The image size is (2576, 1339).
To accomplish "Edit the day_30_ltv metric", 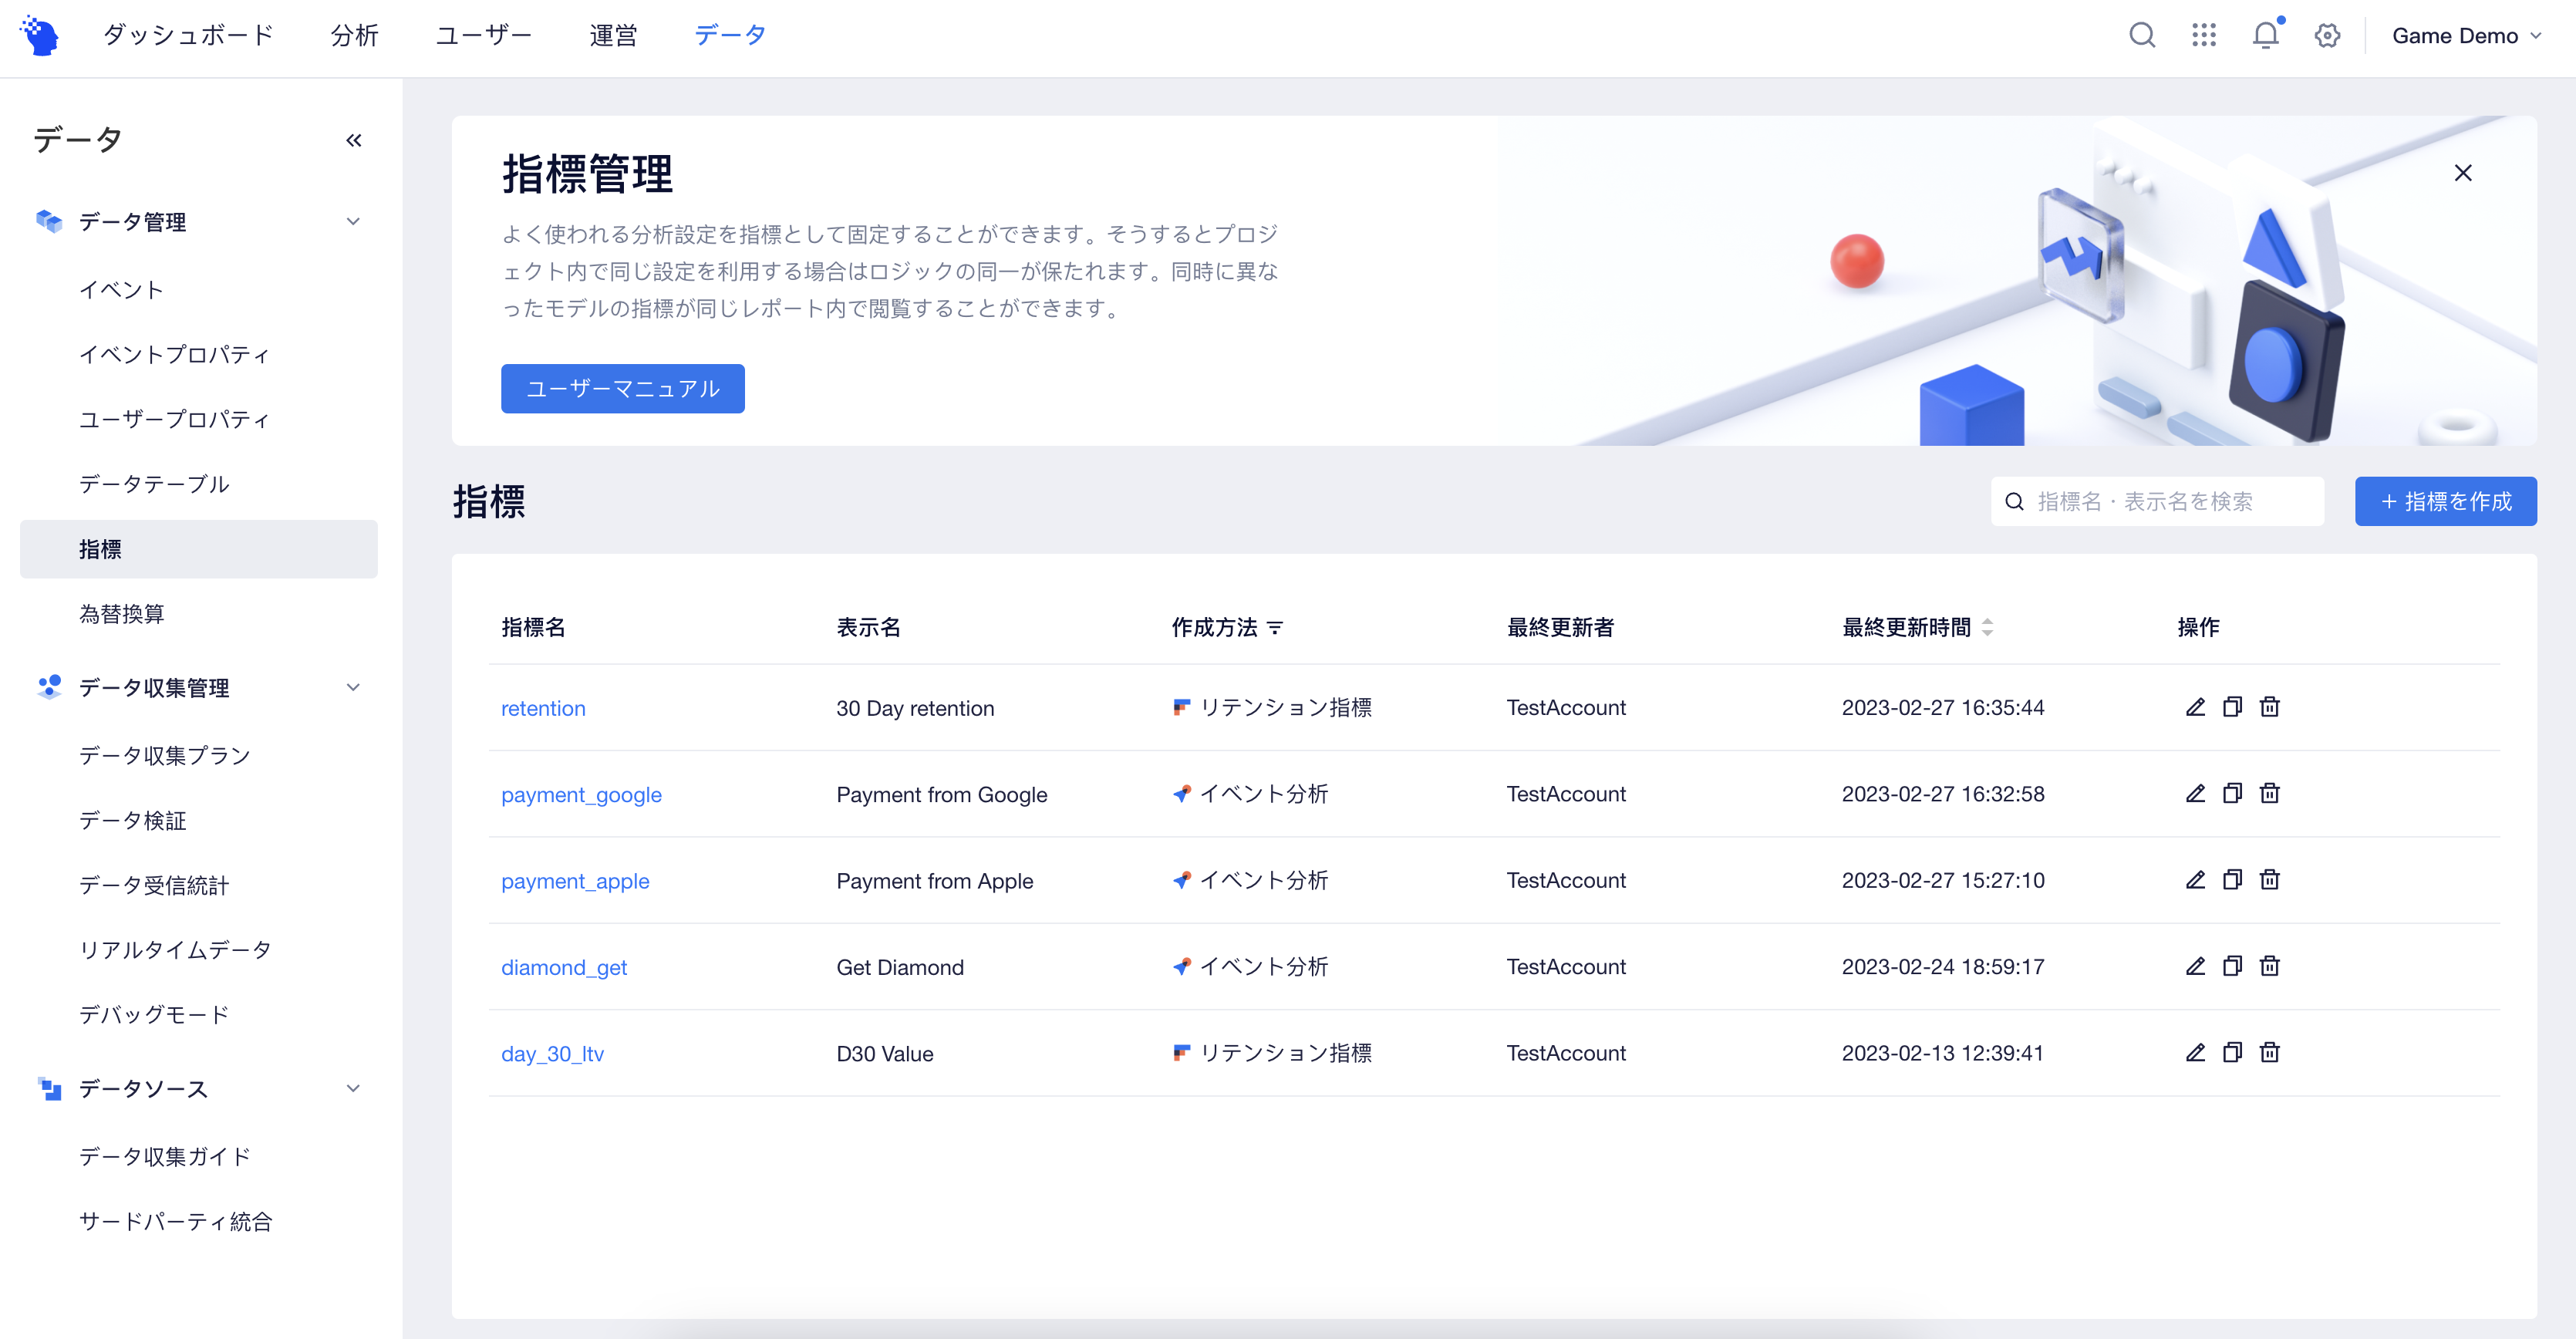I will coord(2195,1053).
